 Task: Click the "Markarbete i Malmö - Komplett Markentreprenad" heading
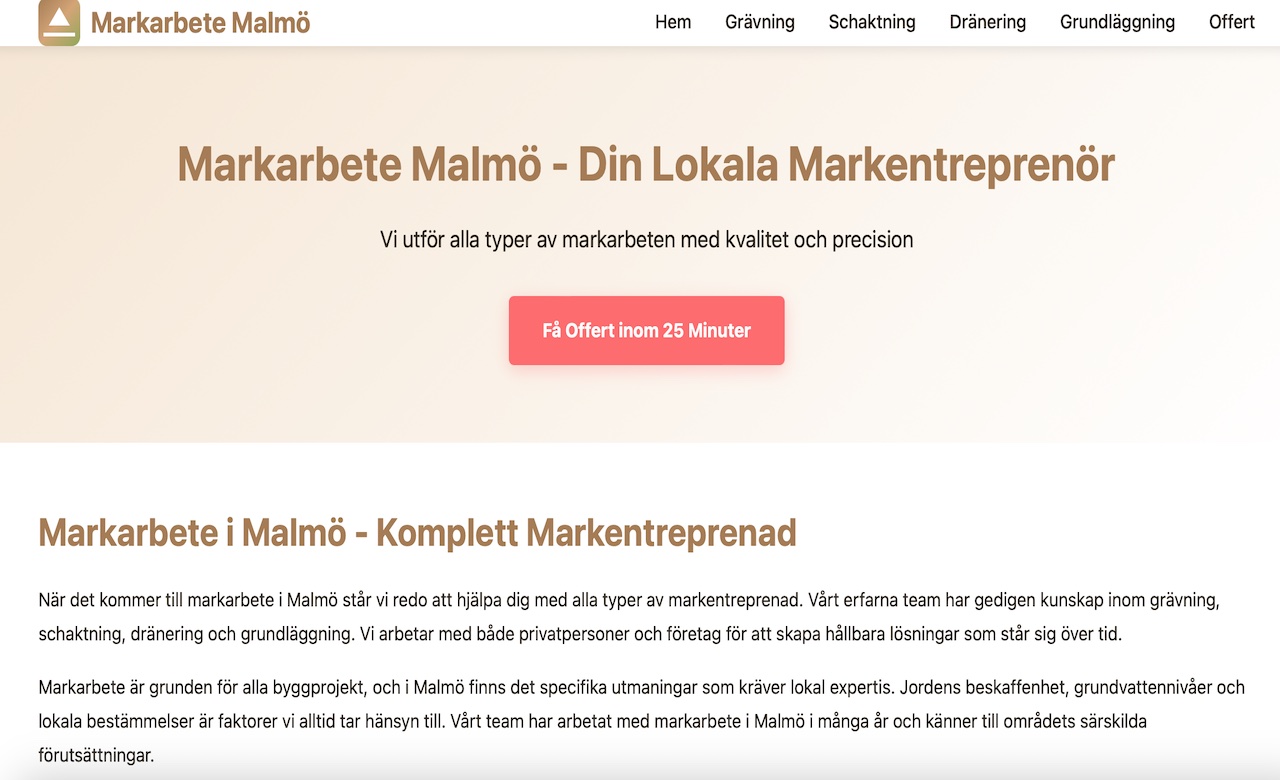point(416,534)
